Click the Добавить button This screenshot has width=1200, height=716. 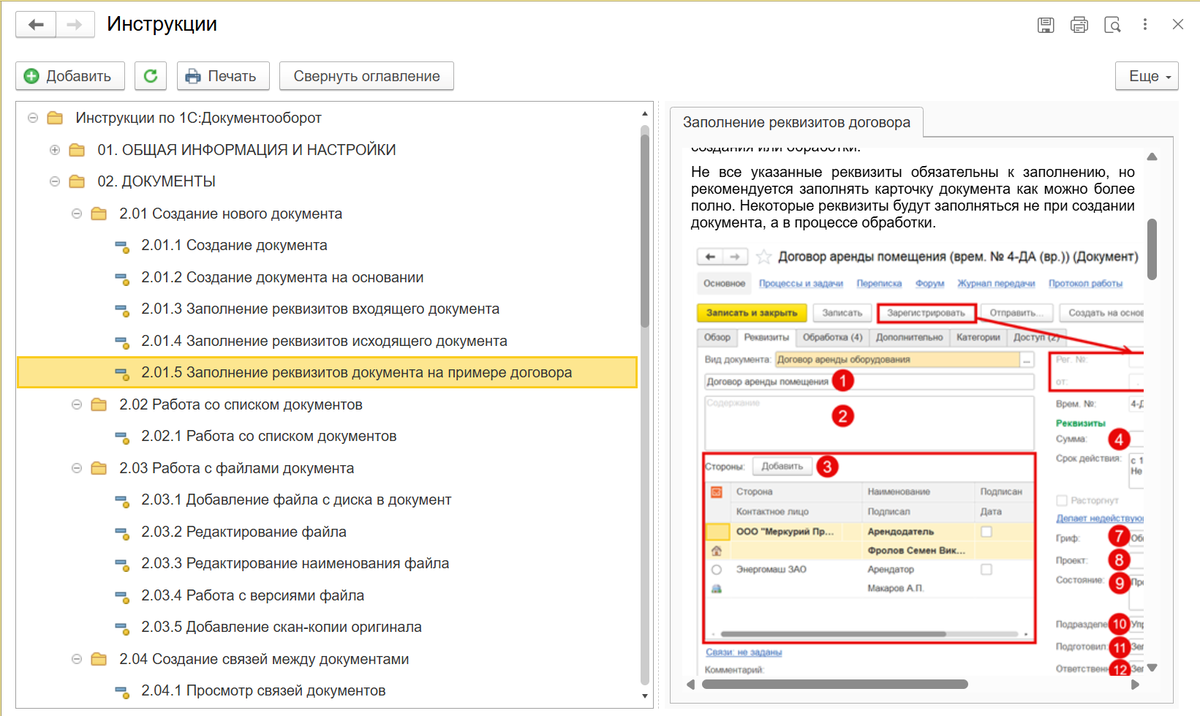70,76
